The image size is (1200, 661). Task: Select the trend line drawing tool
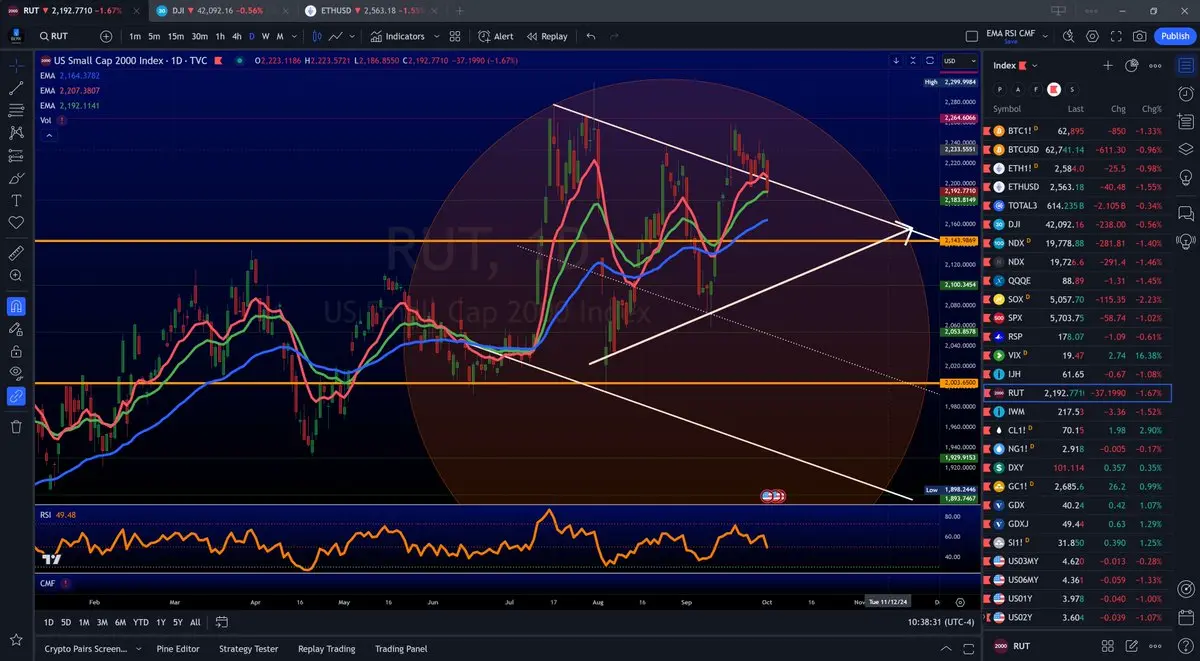pyautogui.click(x=16, y=88)
